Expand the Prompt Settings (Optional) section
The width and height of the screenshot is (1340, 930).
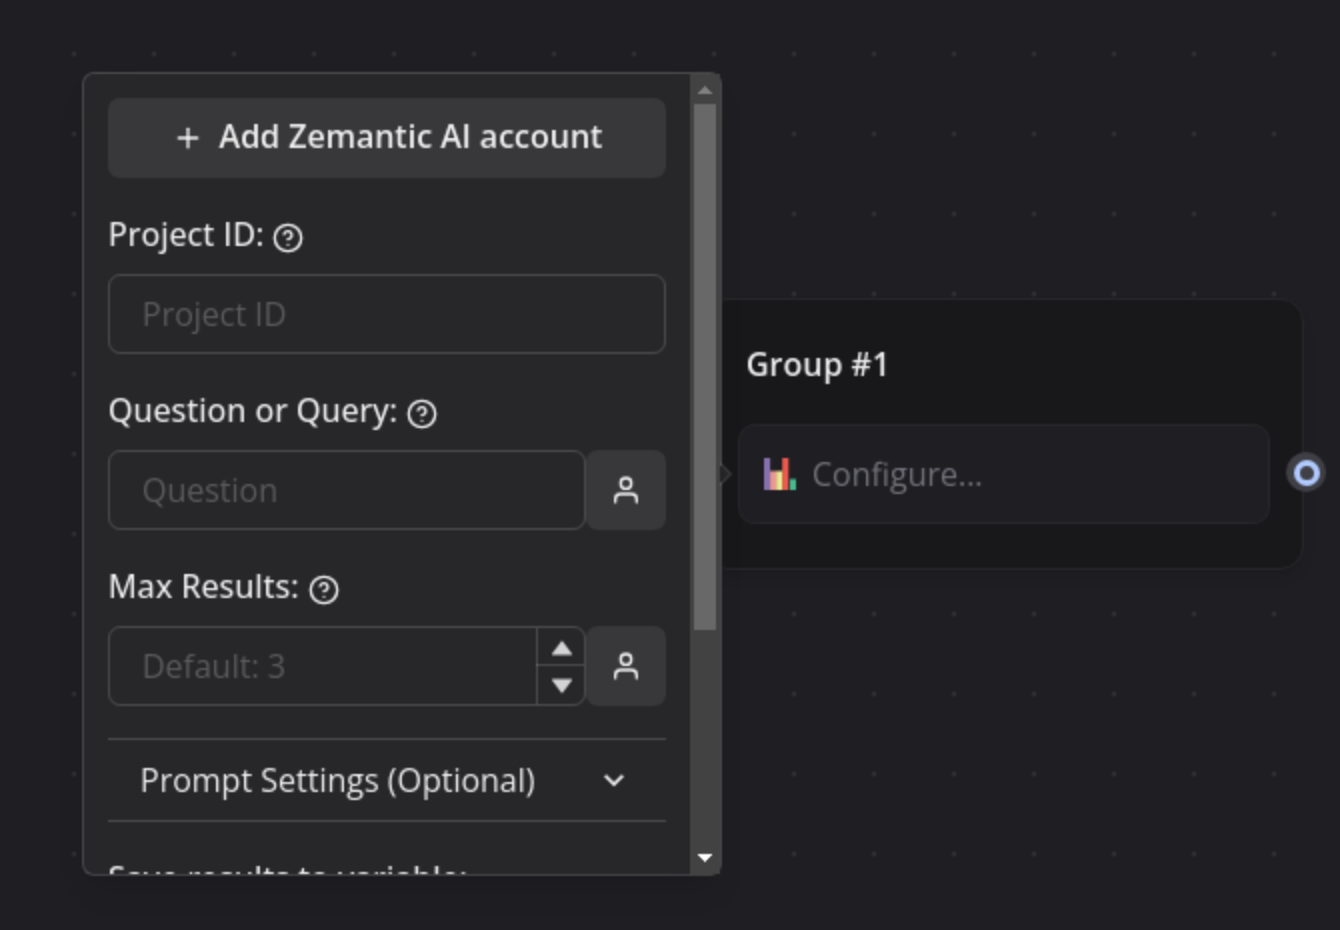[x=387, y=780]
